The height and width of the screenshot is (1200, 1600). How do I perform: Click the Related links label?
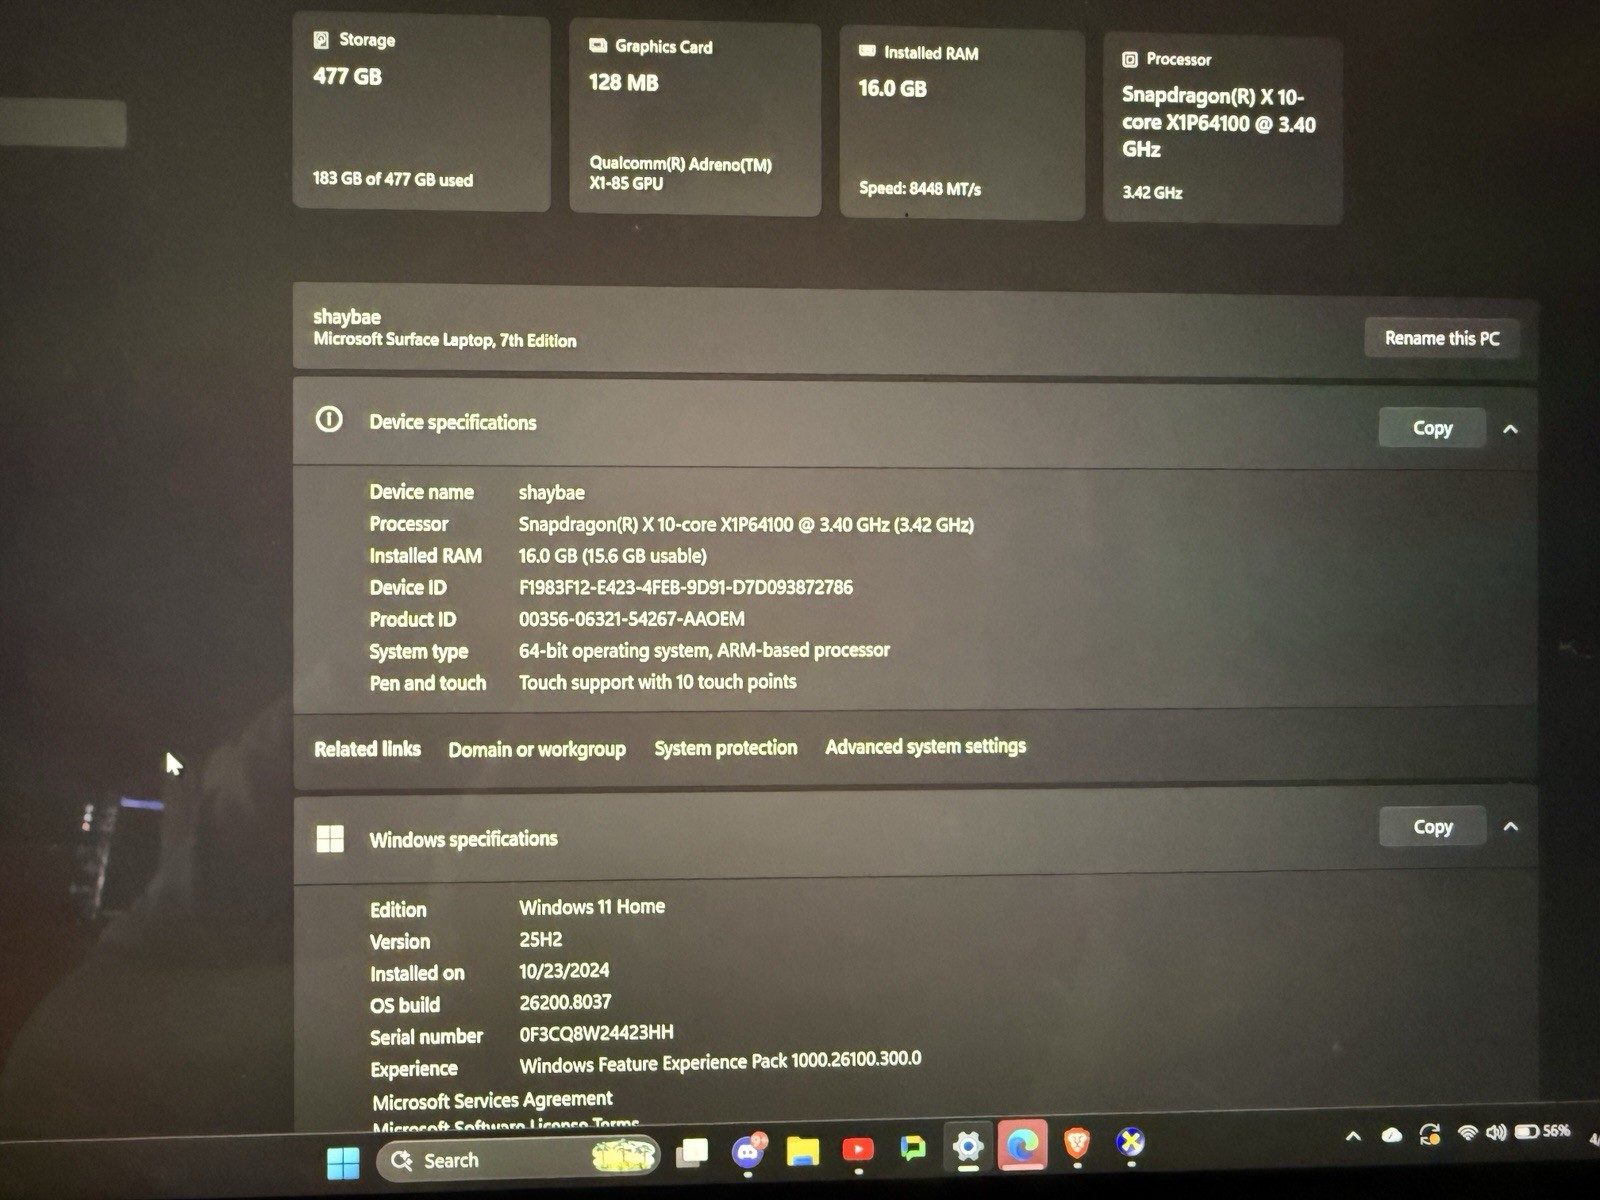(367, 749)
